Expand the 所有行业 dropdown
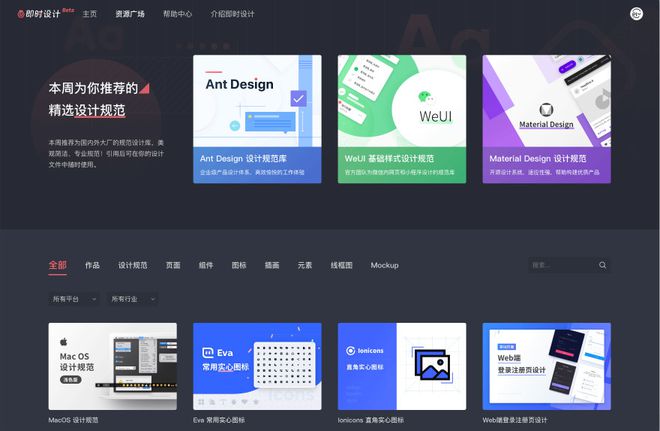 133,299
